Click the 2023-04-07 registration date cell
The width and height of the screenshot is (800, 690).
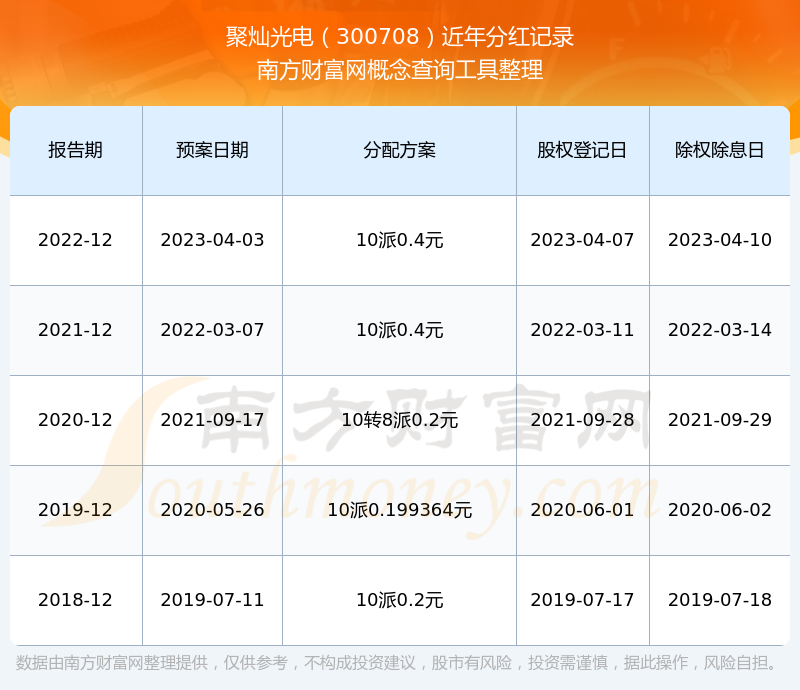tap(582, 240)
